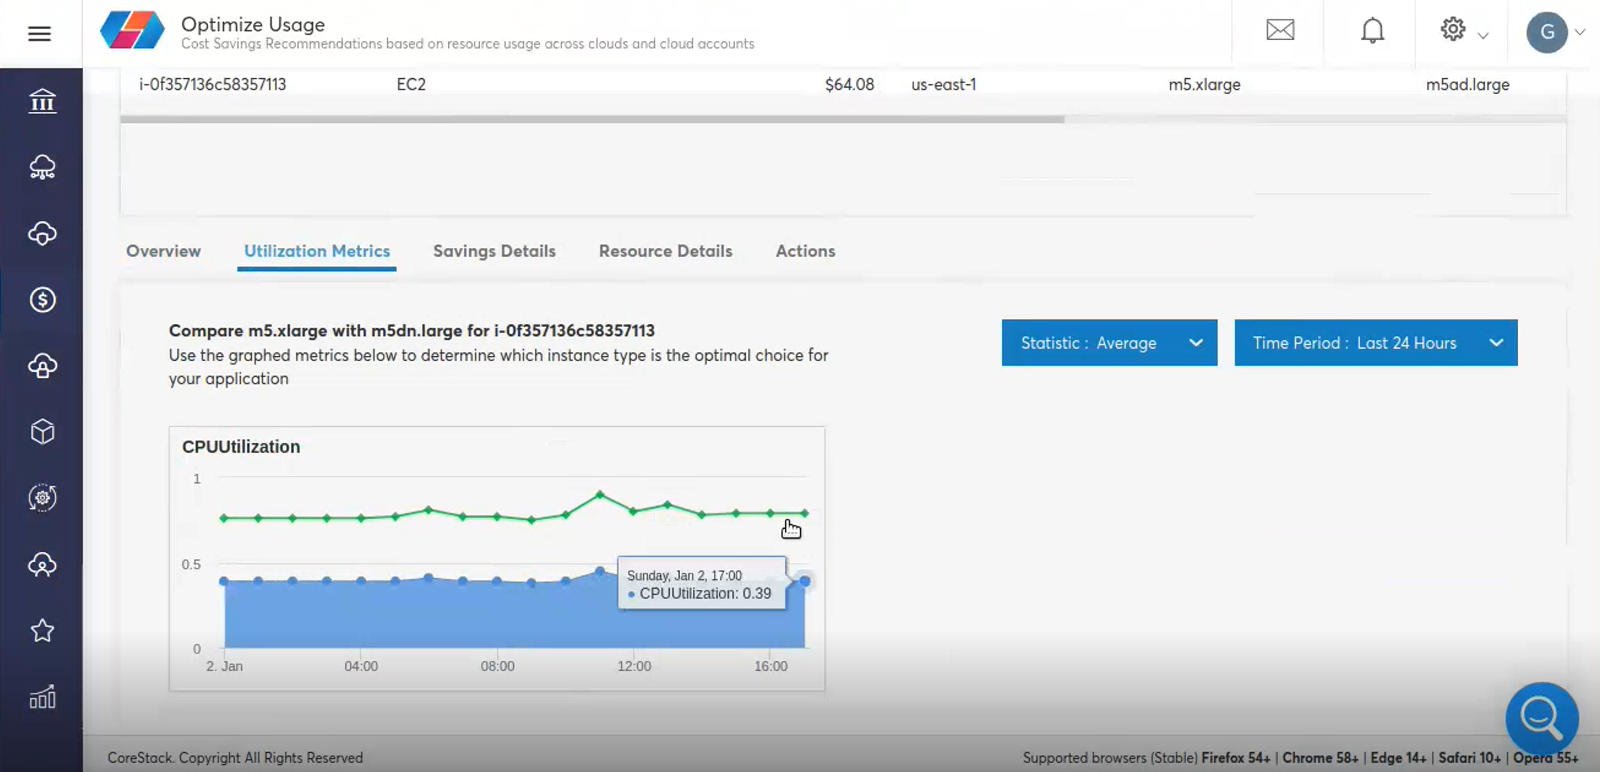Click the highlighted blue data point at 17:00

pyautogui.click(x=805, y=581)
